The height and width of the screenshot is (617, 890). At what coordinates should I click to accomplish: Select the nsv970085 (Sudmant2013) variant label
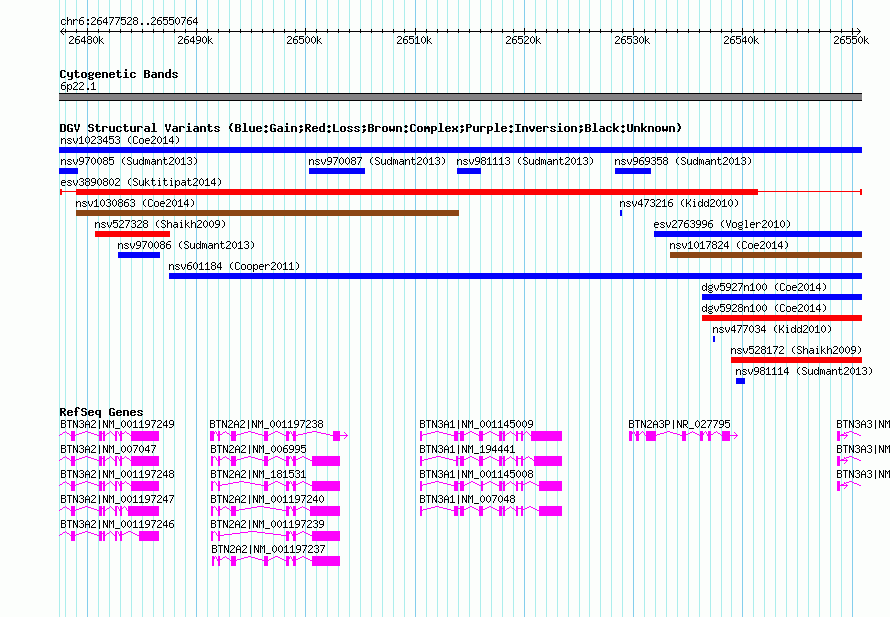coord(129,161)
